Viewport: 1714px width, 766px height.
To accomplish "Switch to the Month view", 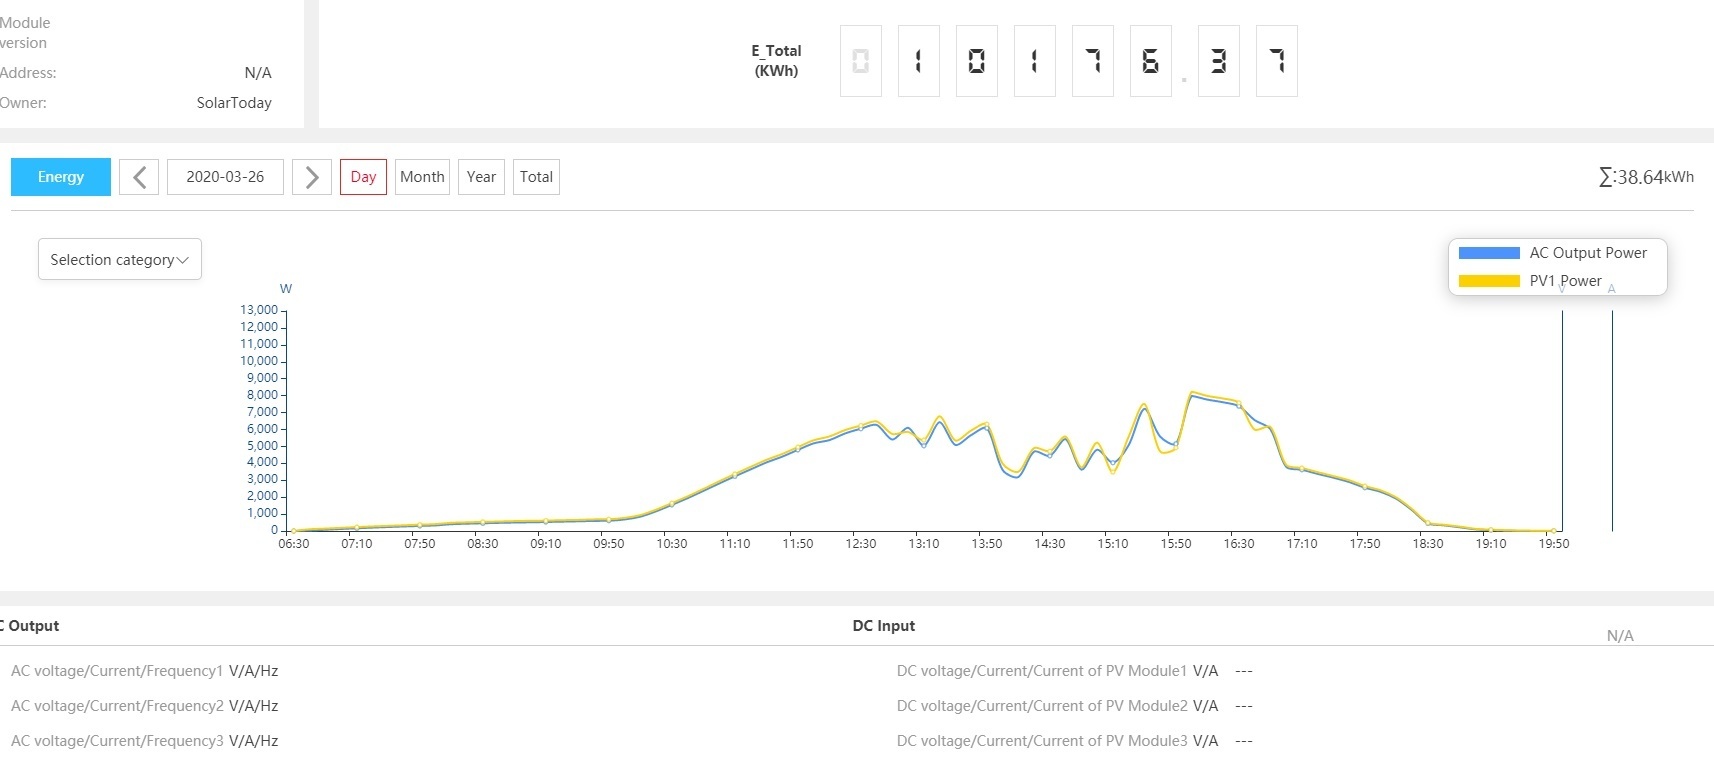I will [x=422, y=177].
